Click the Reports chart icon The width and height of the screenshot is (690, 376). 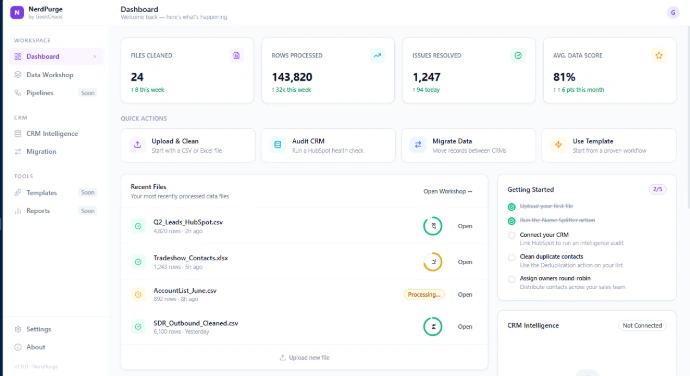[x=18, y=211]
